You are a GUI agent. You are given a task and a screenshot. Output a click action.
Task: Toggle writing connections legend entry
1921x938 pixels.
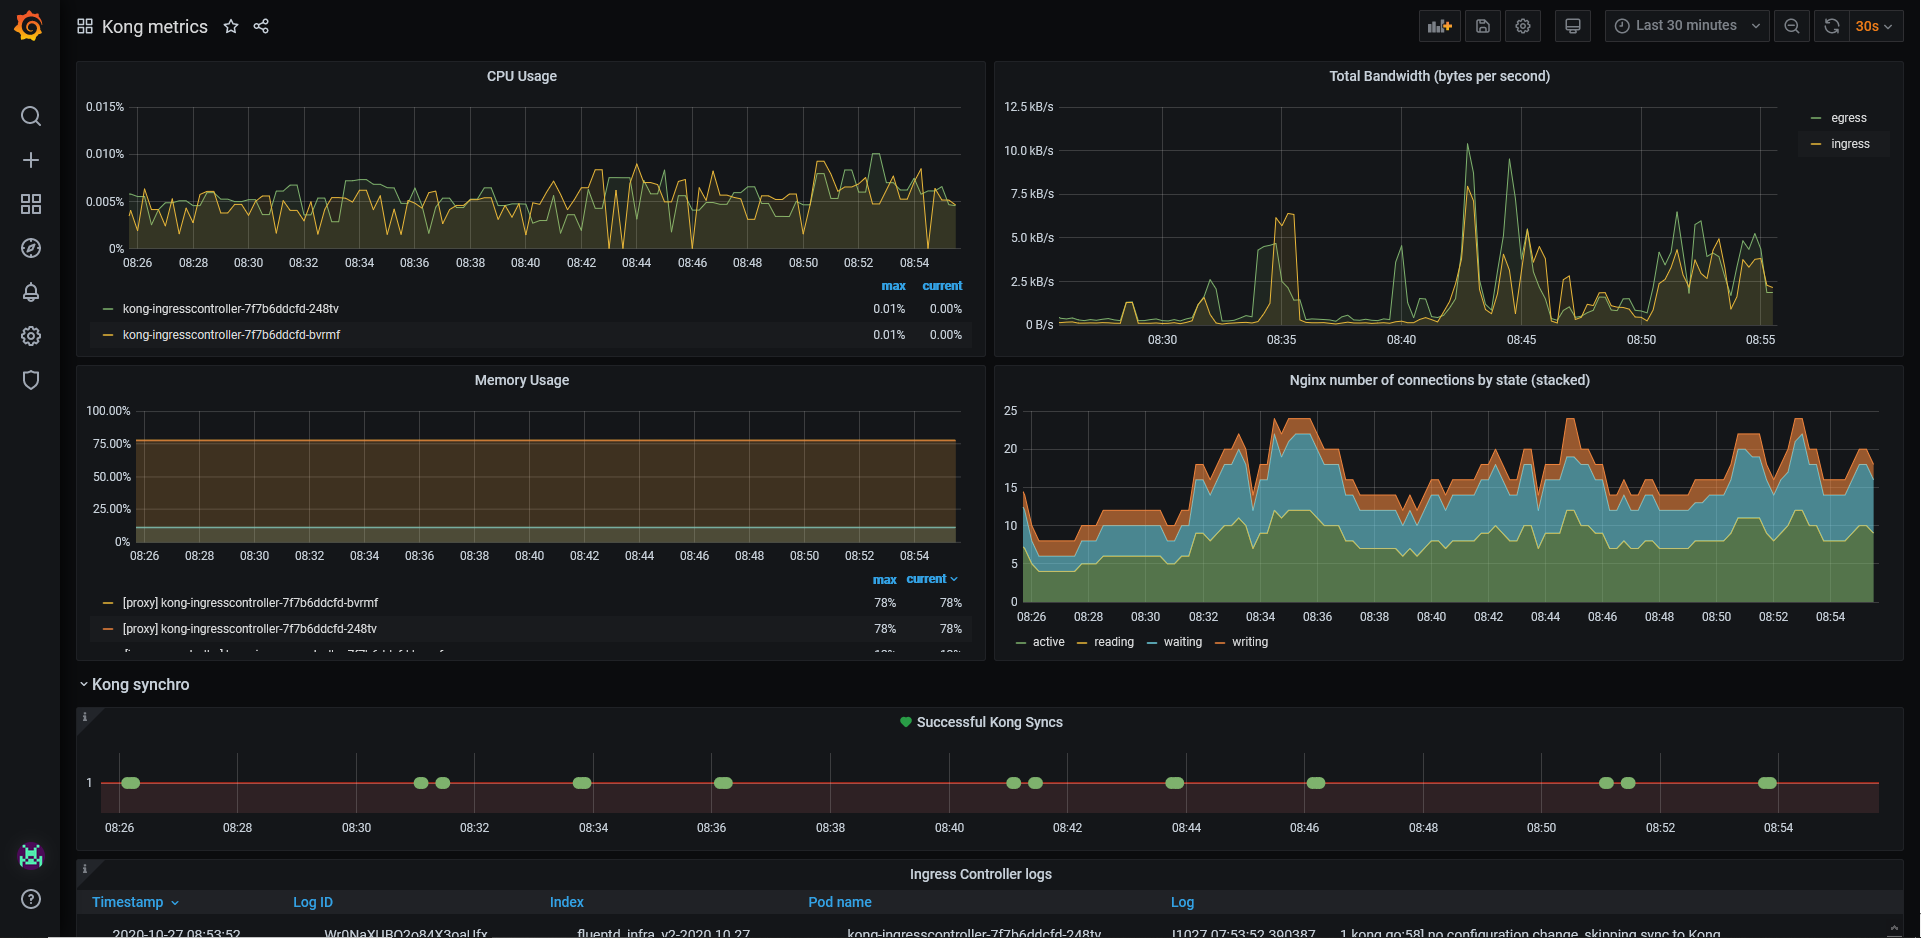coord(1250,642)
